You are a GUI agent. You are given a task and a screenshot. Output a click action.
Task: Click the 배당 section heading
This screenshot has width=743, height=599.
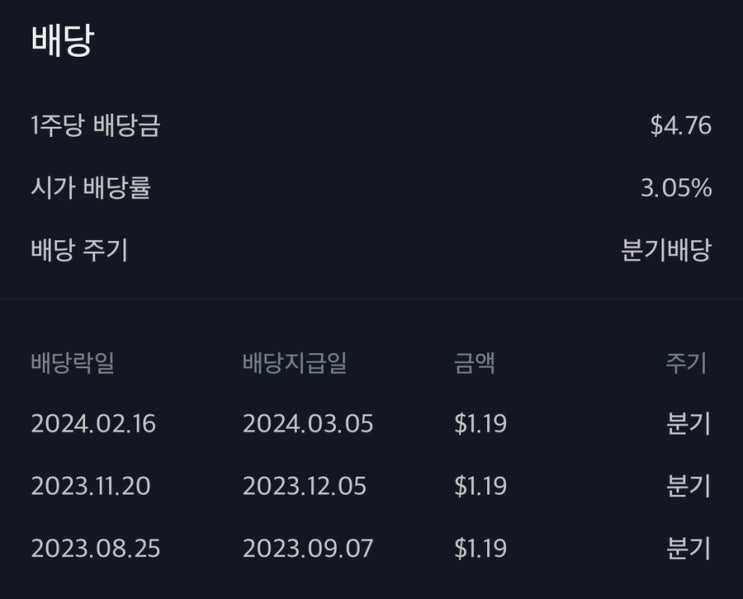[x=62, y=43]
